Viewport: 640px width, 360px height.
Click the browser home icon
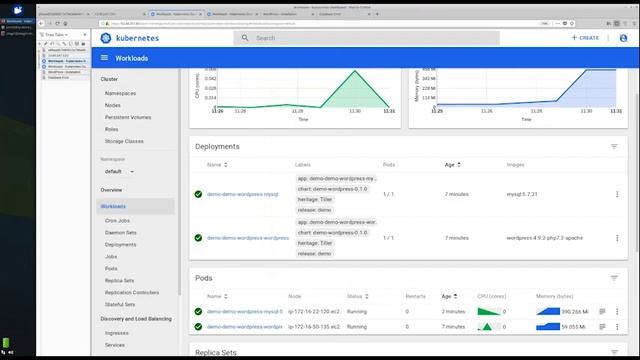(x=65, y=24)
